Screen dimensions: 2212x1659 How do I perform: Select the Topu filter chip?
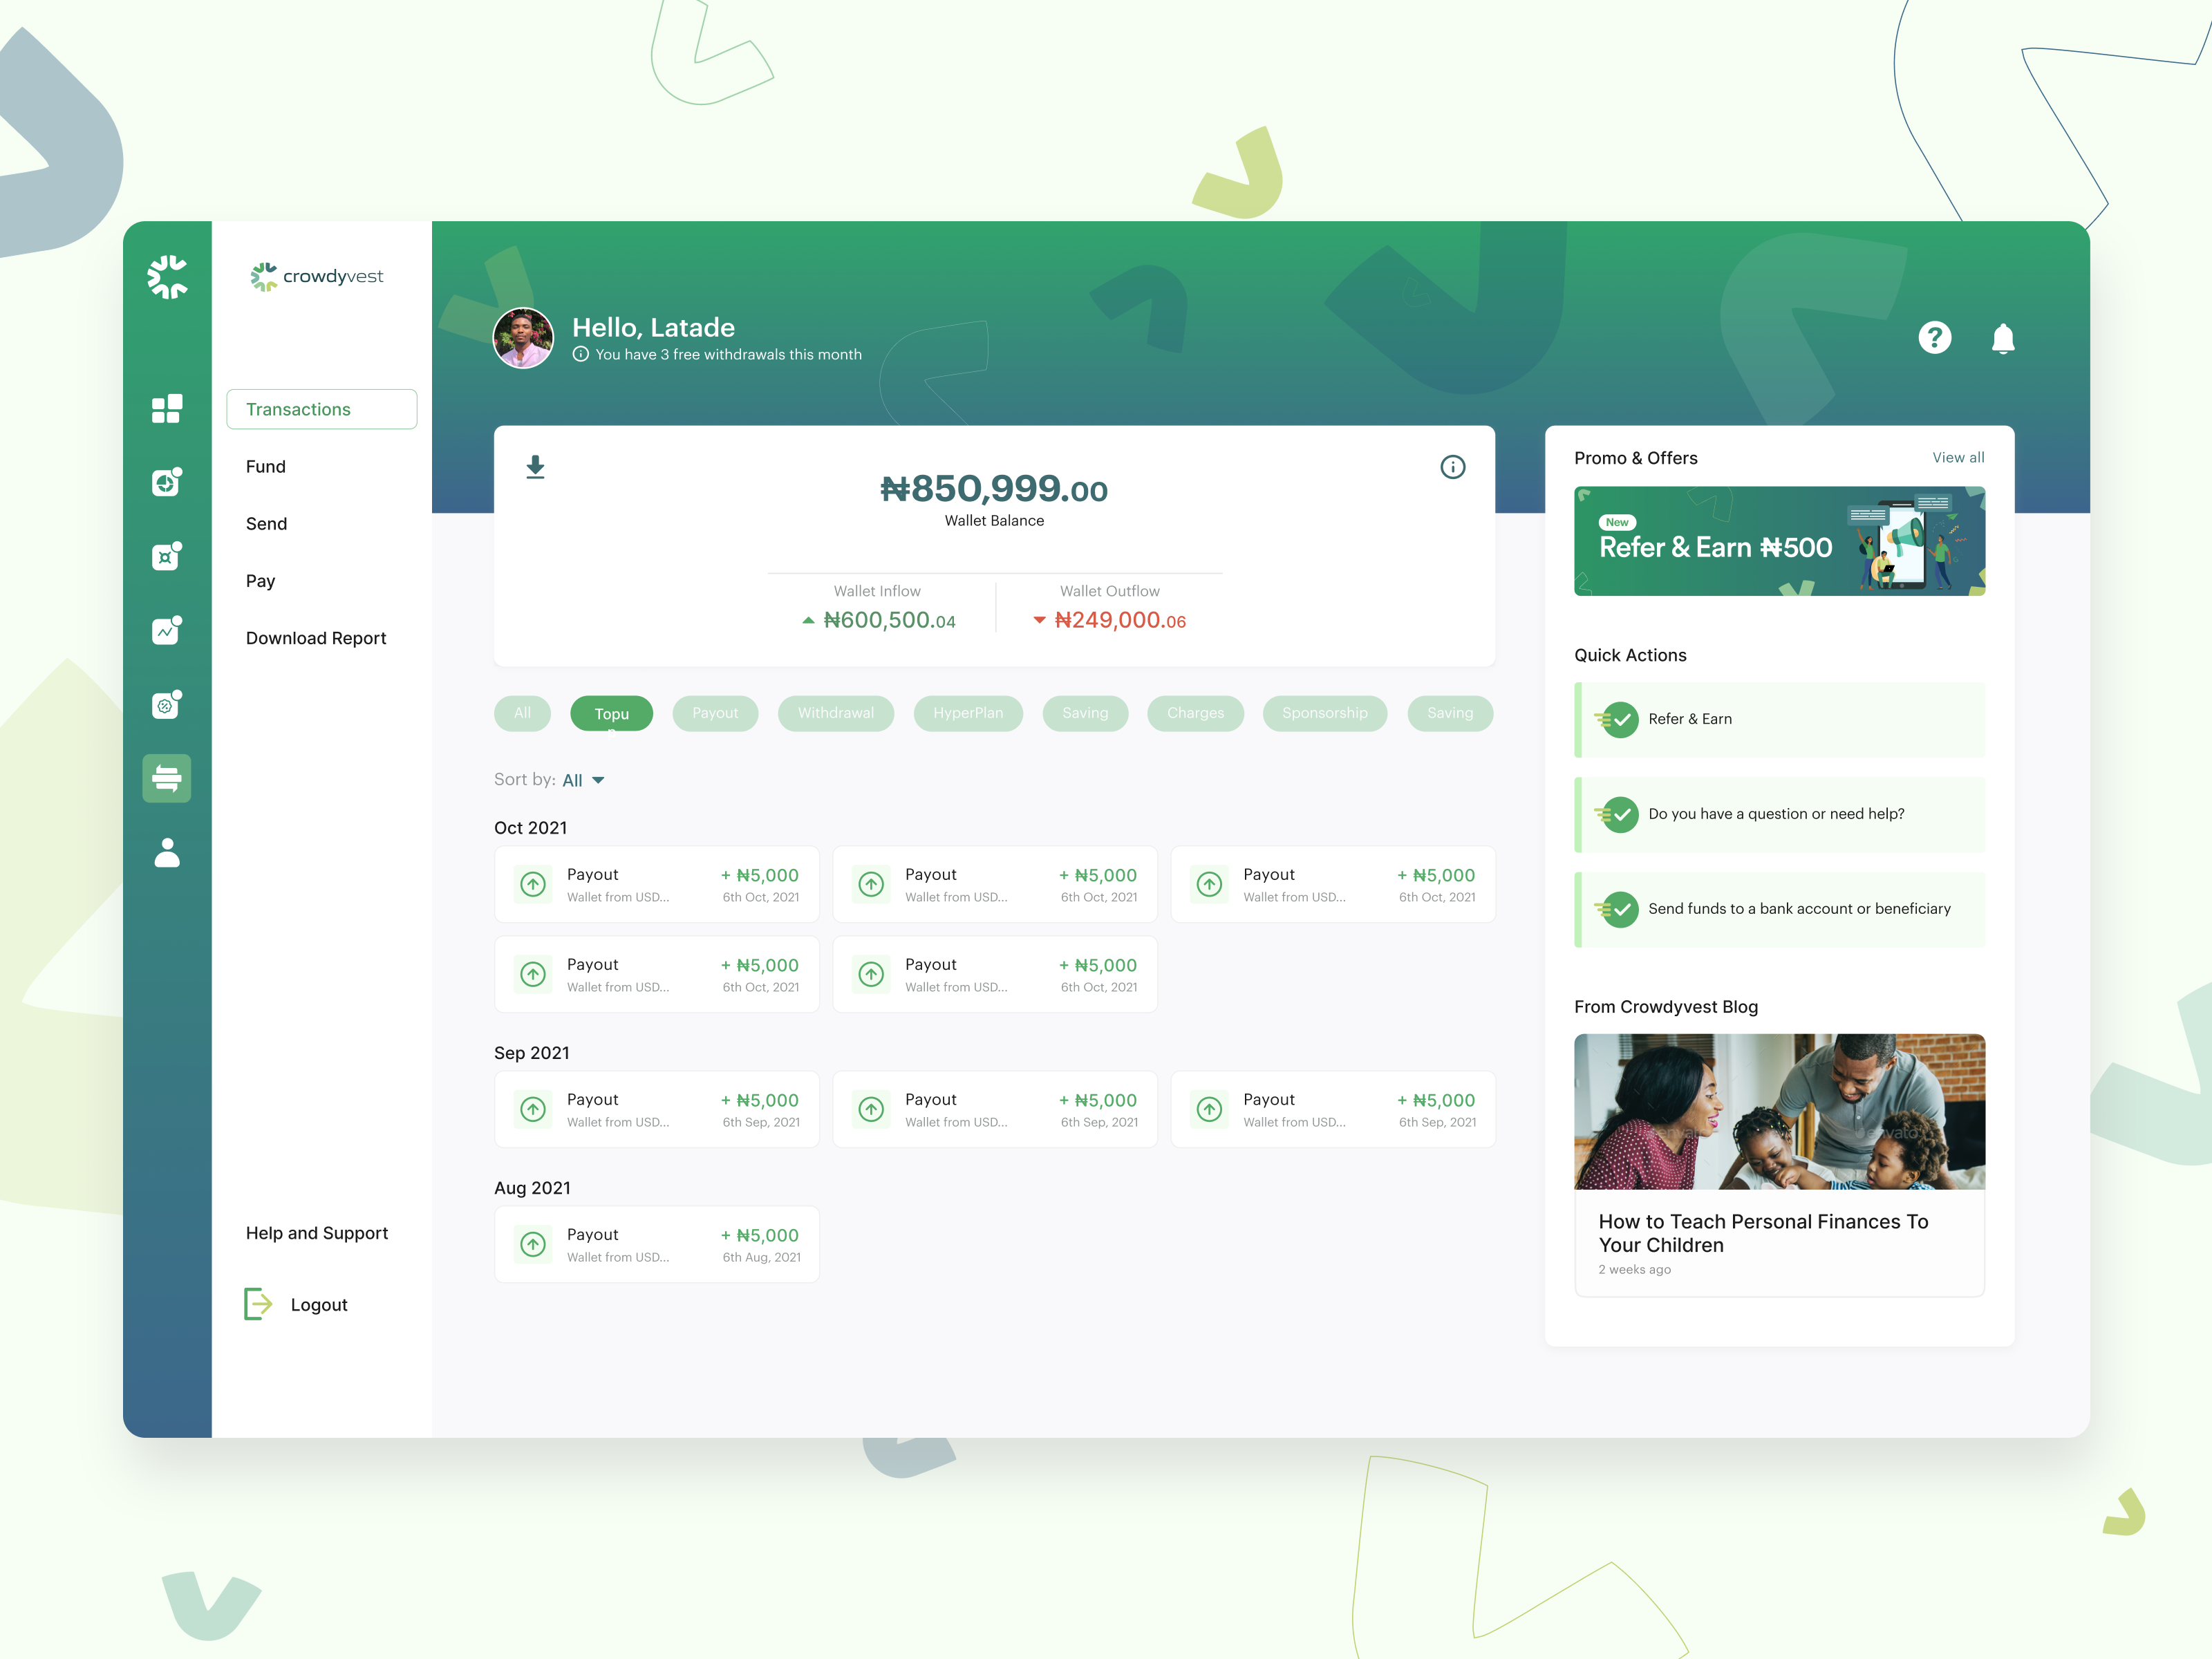611,713
